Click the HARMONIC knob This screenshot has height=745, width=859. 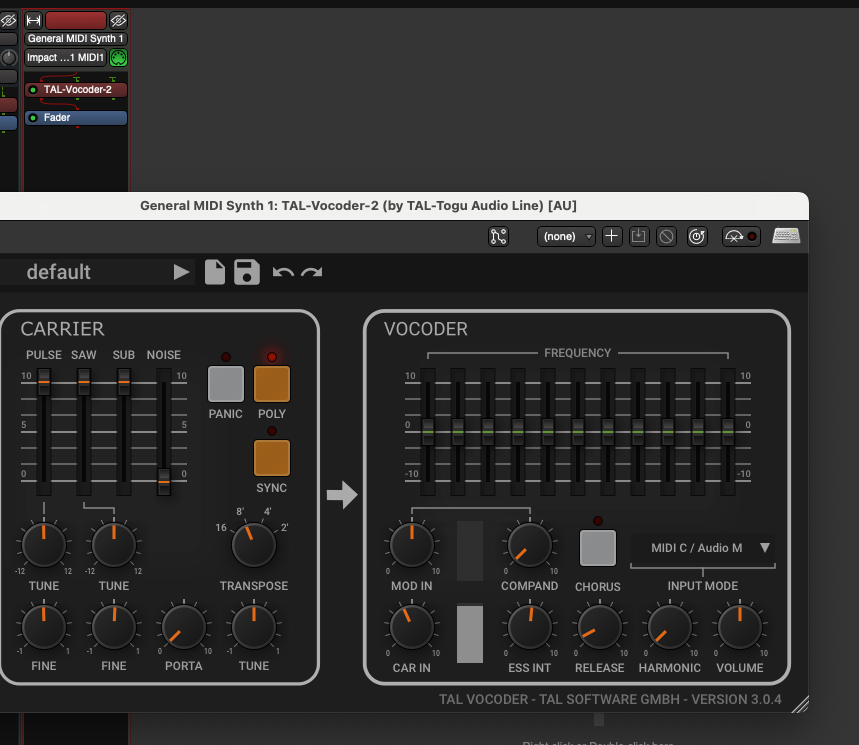(669, 627)
